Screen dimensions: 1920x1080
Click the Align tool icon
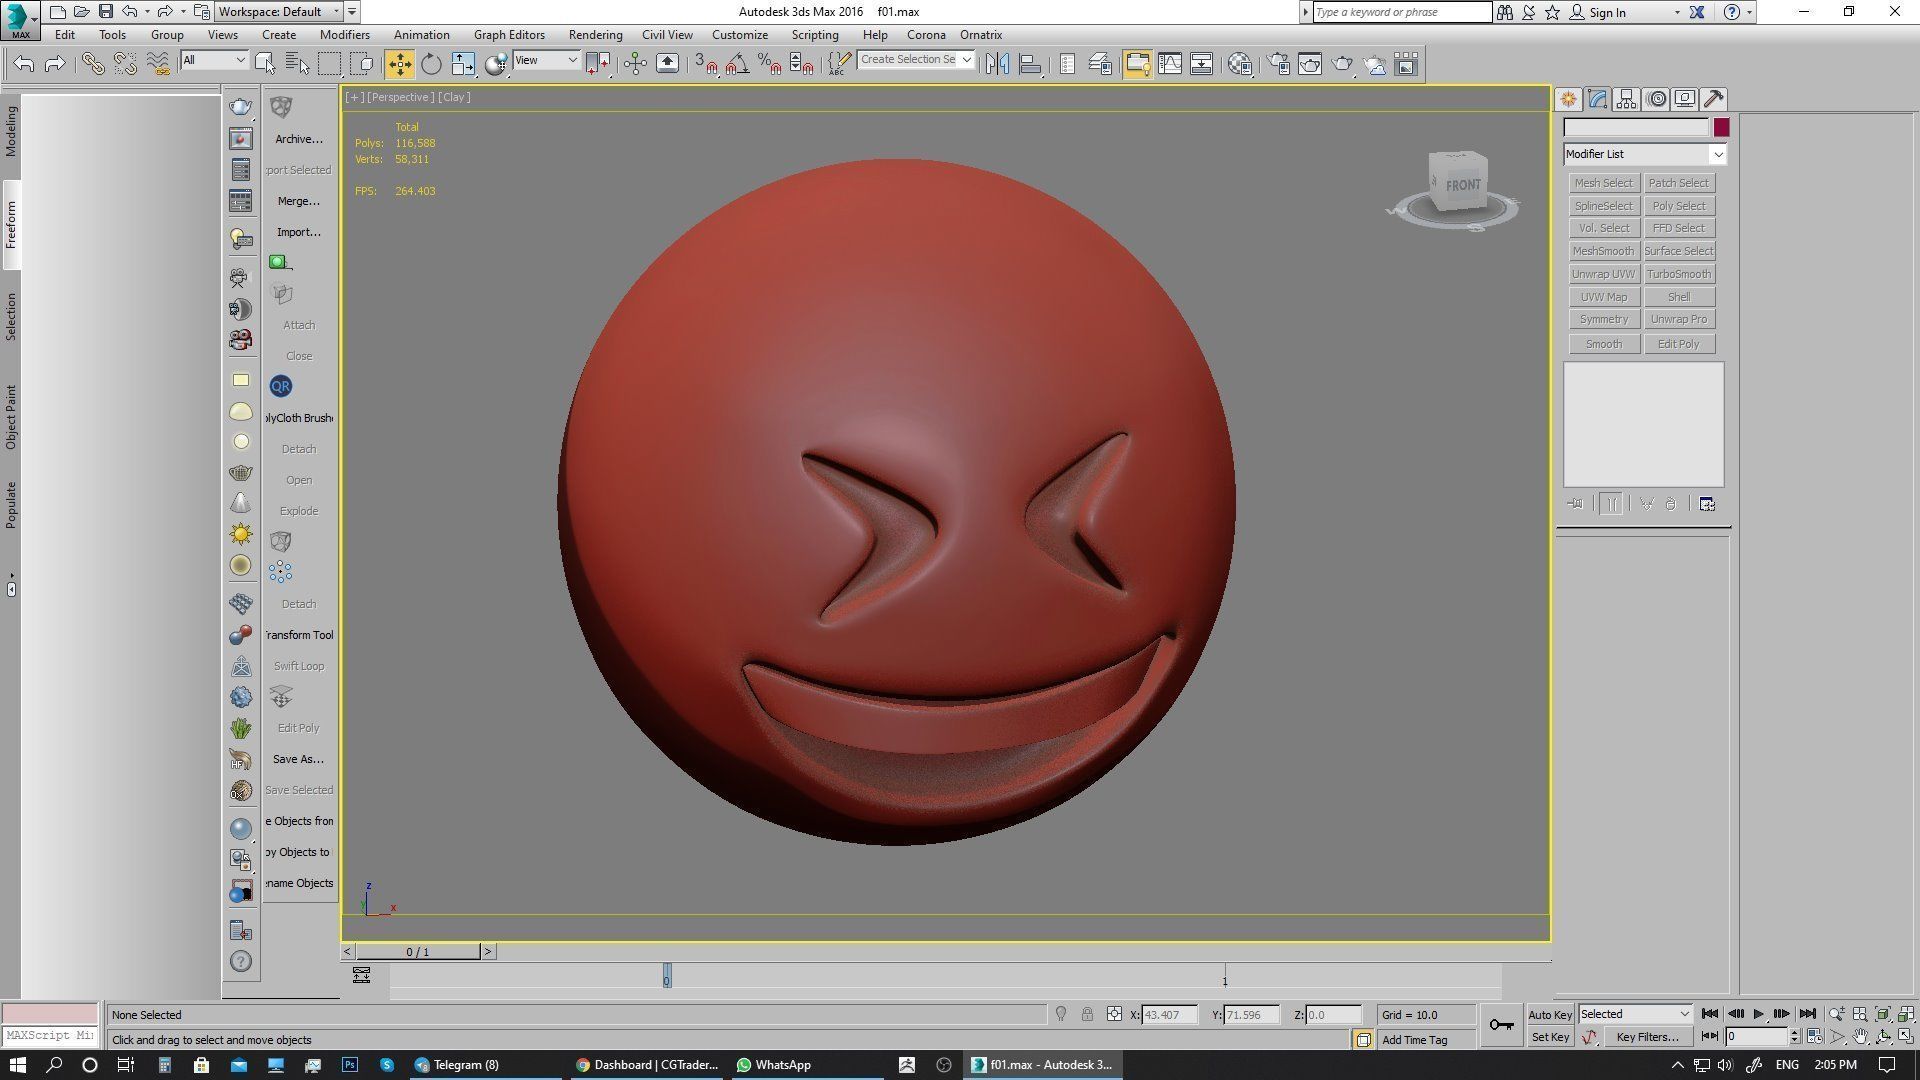pos(1029,64)
